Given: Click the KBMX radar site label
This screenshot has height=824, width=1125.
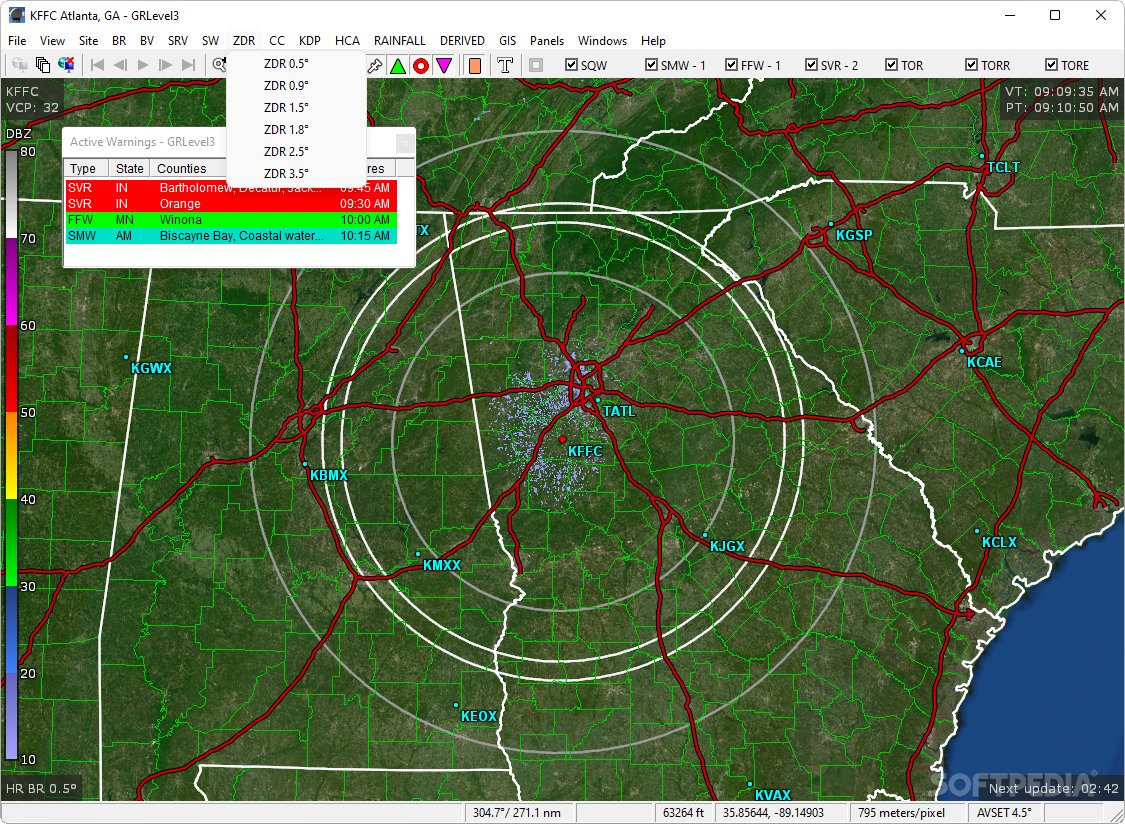Looking at the screenshot, I should coord(329,475).
